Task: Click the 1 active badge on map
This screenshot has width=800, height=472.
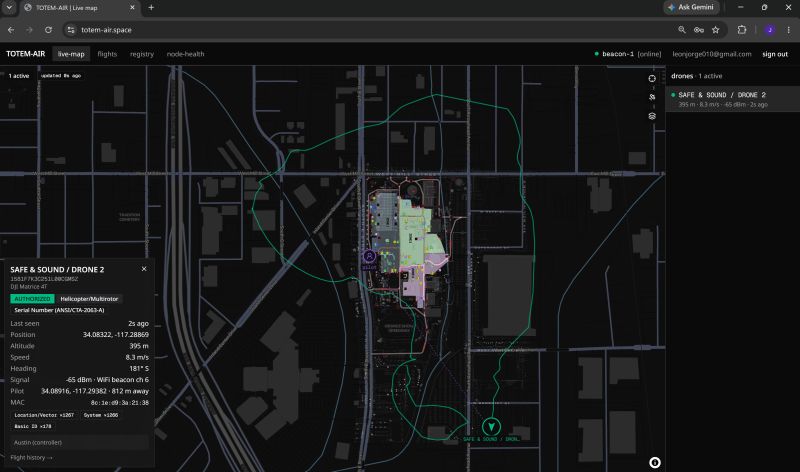Action: point(19,76)
